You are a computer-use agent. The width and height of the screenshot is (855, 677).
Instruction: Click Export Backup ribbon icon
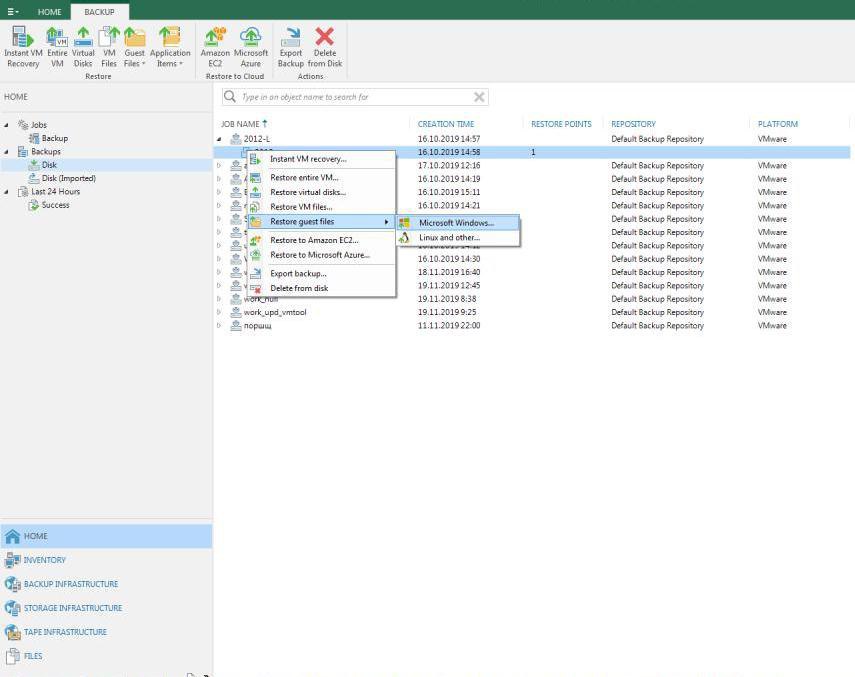[291, 47]
